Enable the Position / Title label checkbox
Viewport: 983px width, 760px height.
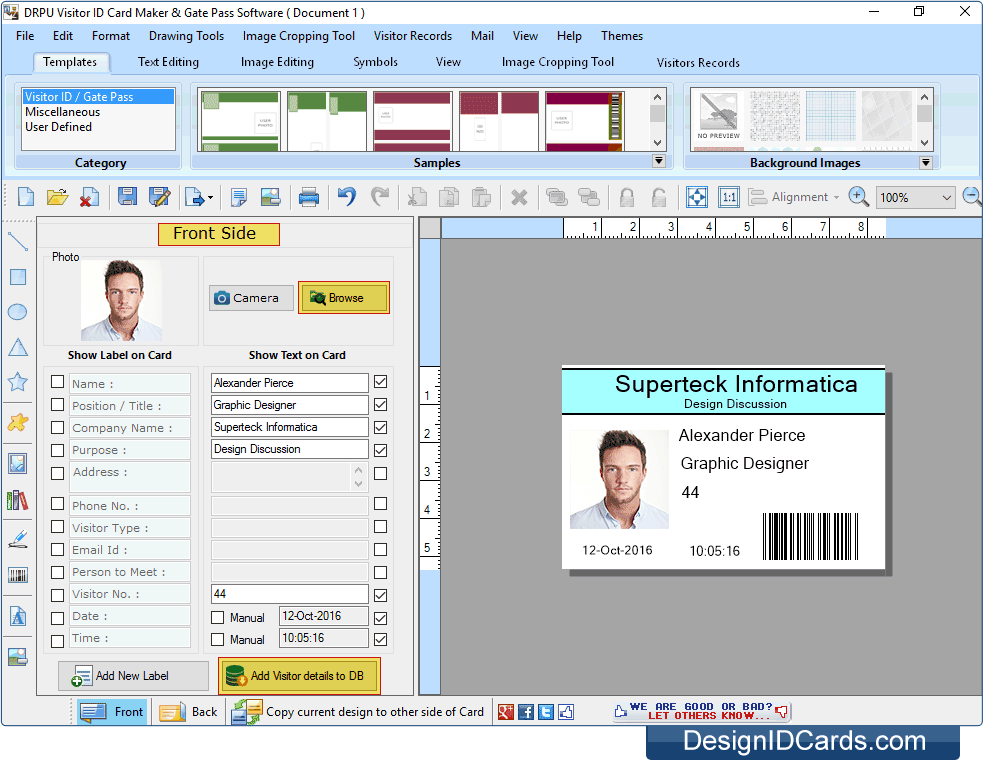(58, 404)
